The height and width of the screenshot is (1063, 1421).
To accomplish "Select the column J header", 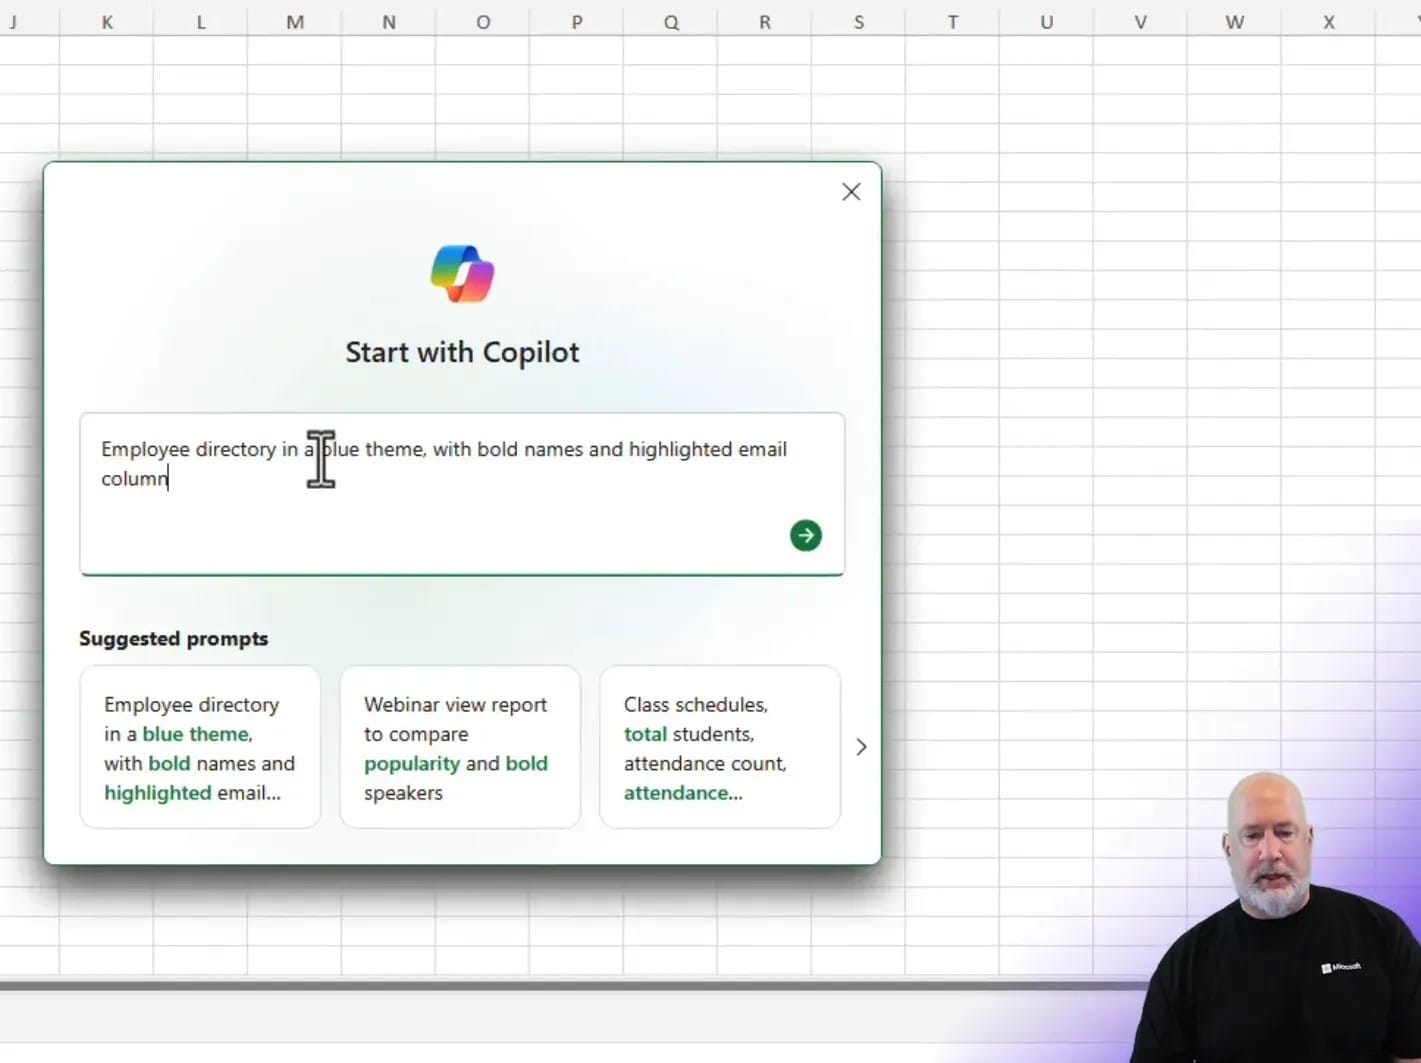I will pos(14,21).
